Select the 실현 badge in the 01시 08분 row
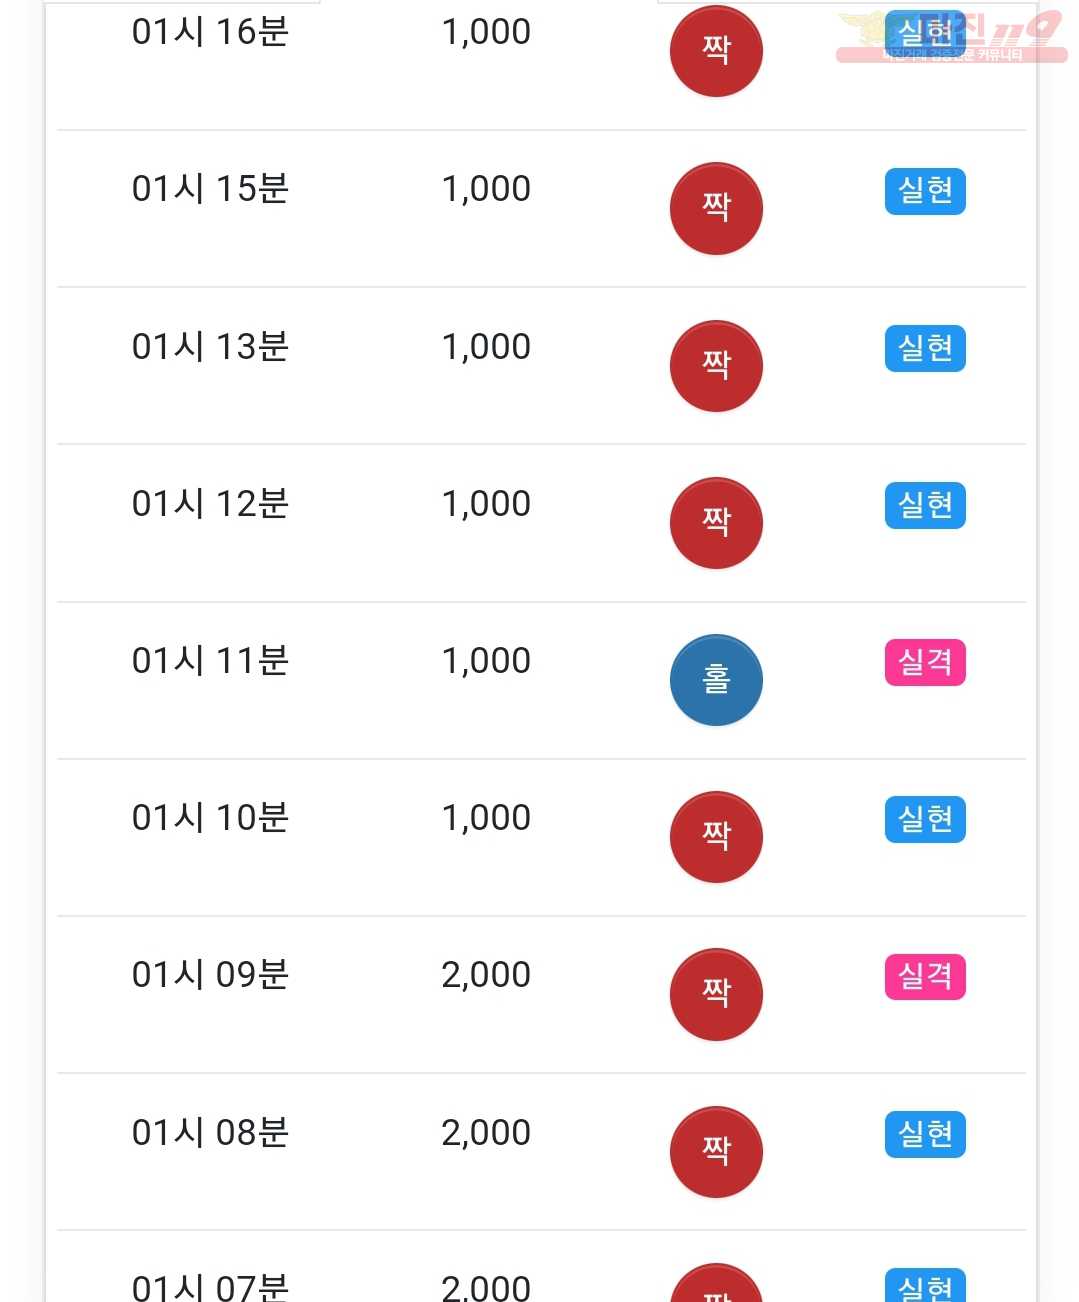The width and height of the screenshot is (1079, 1302). [x=925, y=1134]
